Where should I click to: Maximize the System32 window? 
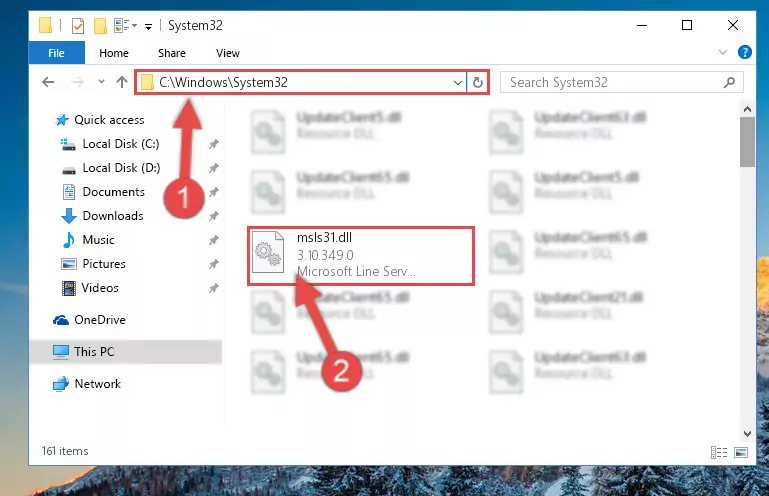687,26
